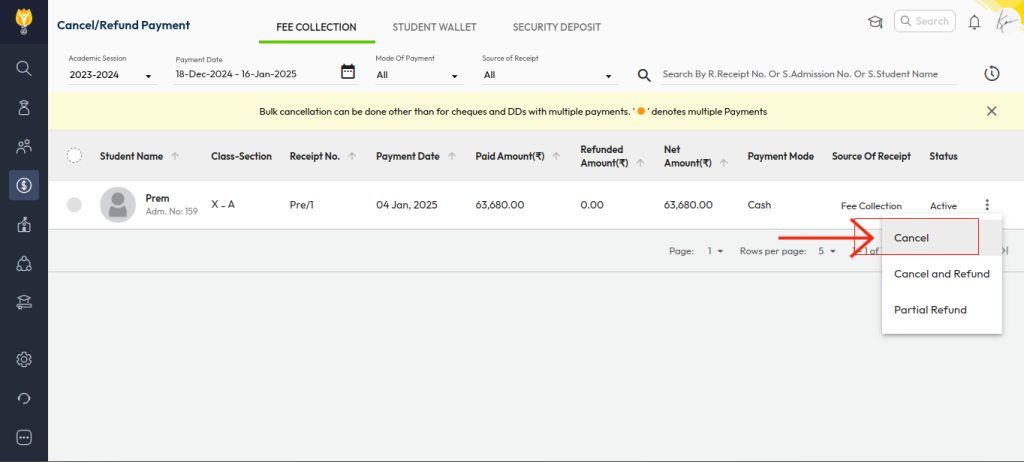Viewport: 1024px width, 462px height.
Task: Select the checkbox for Prem's row
Action: [74, 205]
